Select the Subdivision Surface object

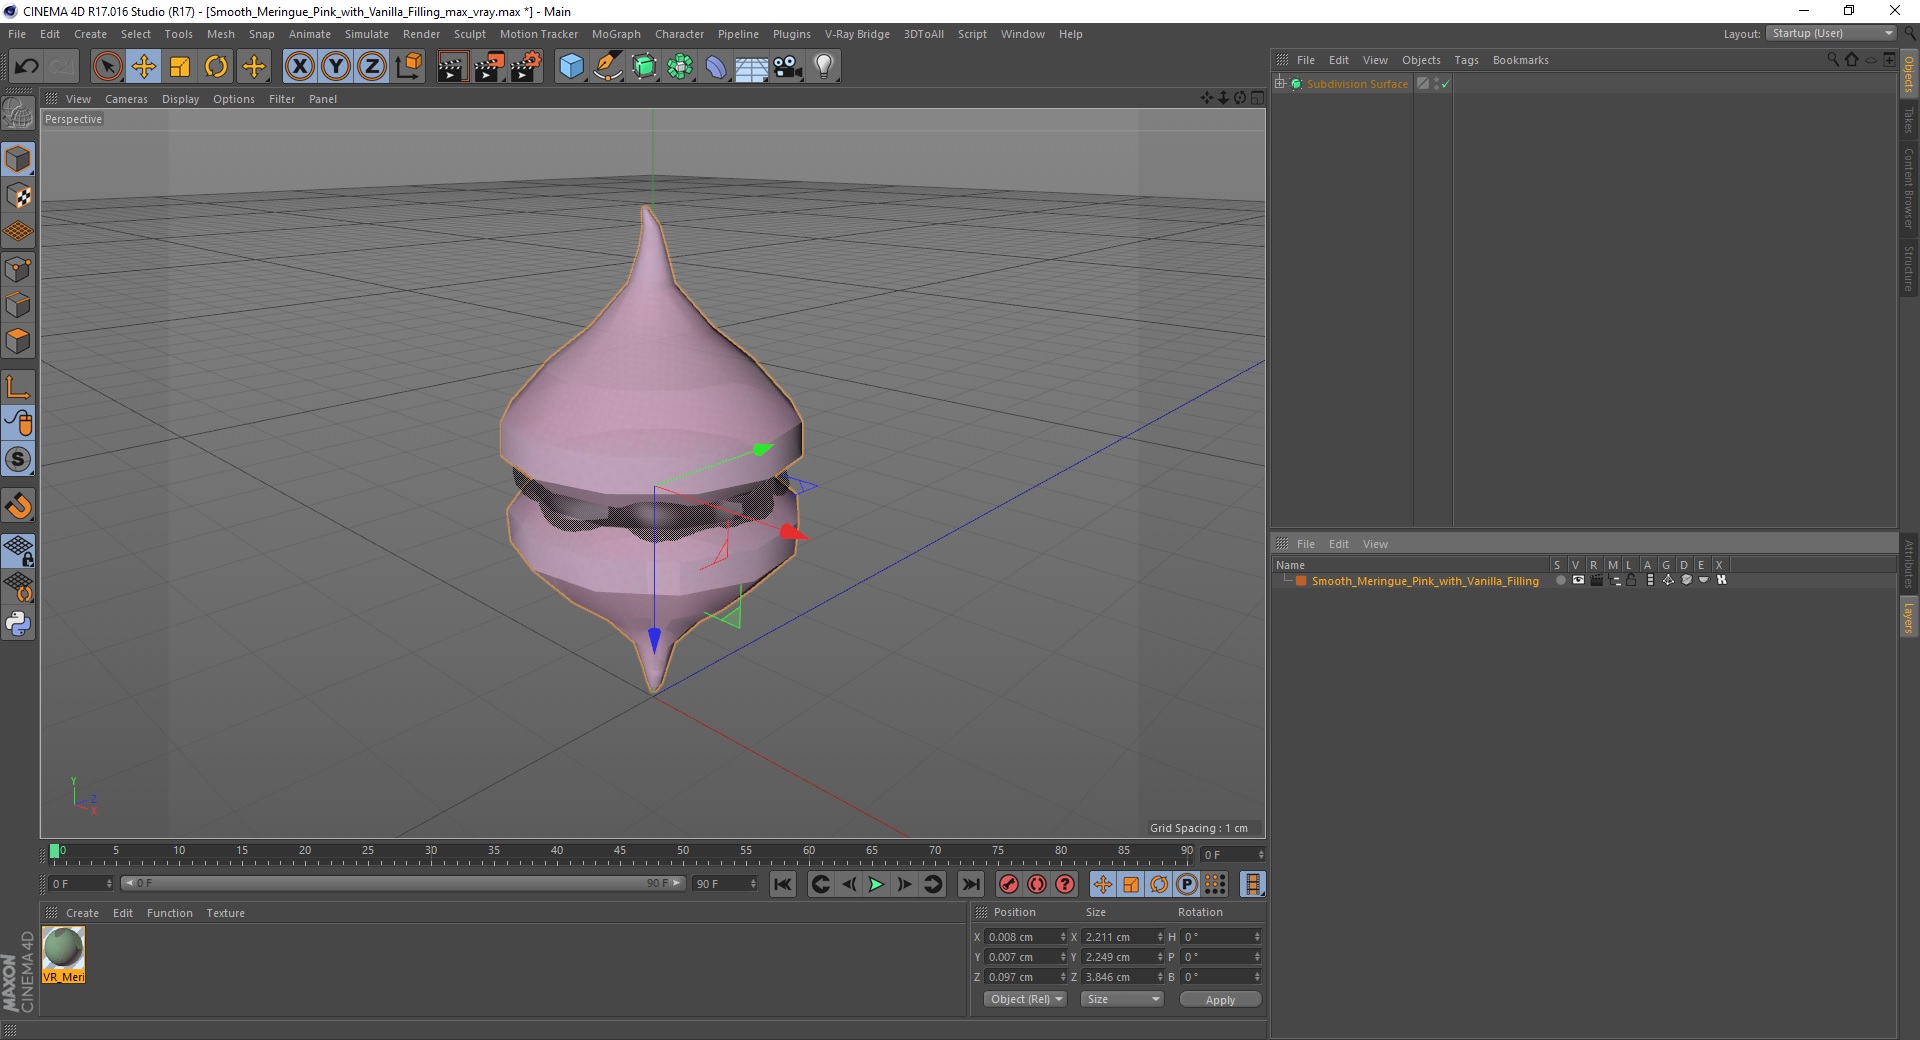pyautogui.click(x=1357, y=84)
